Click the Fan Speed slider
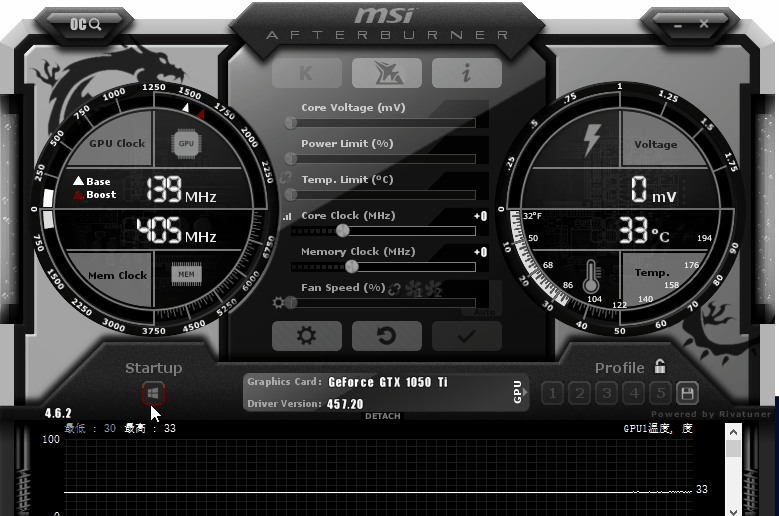Screen dimensions: 779x516 point(383,302)
